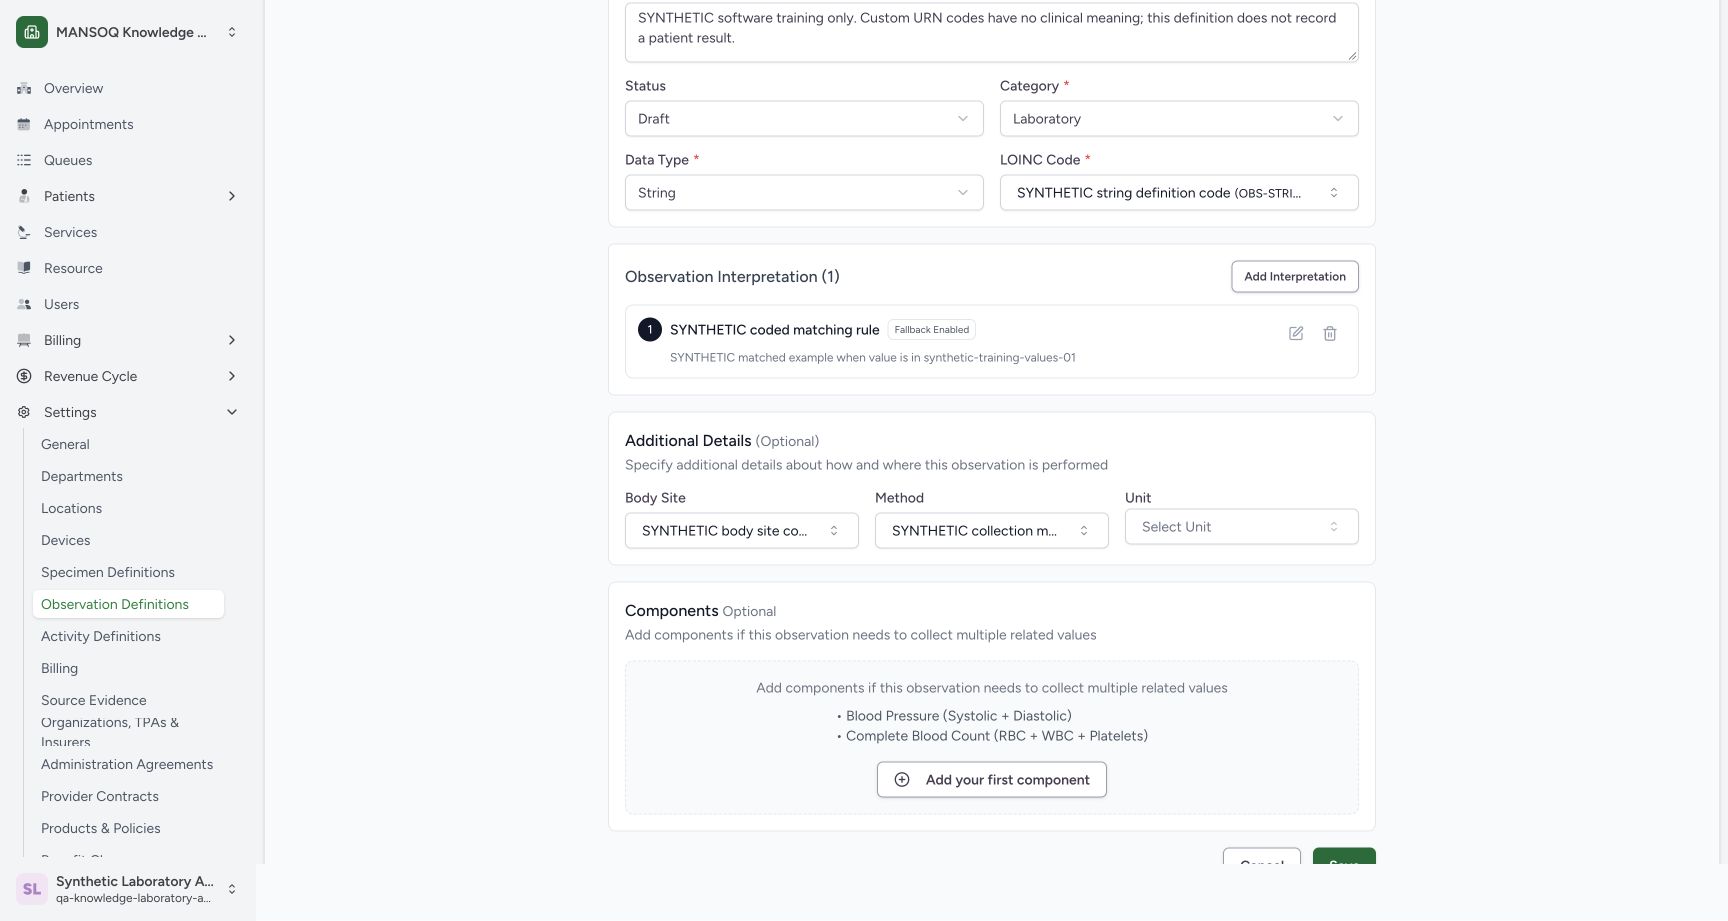This screenshot has width=1728, height=921.
Task: Select Observation Definitions in sidebar
Action: (128, 604)
